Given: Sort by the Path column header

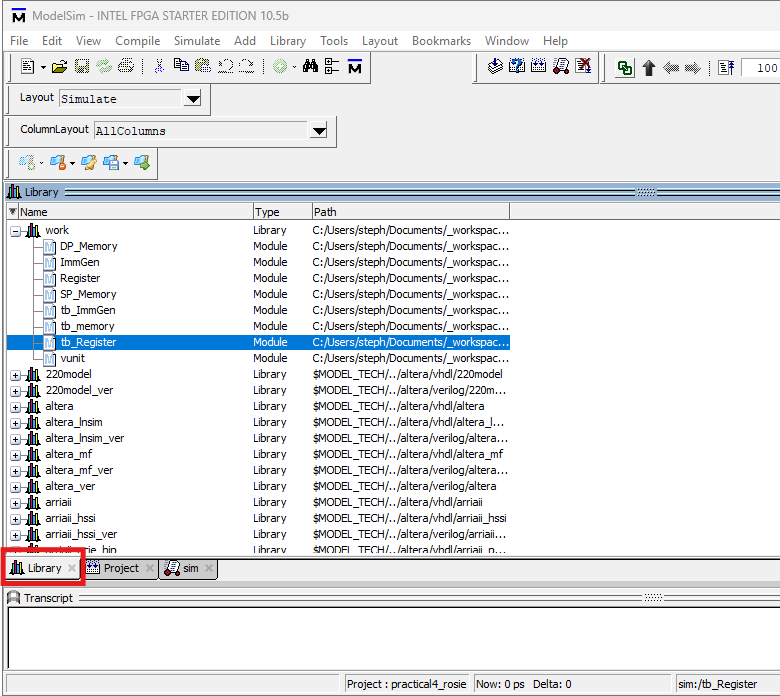Looking at the screenshot, I should 410,212.
